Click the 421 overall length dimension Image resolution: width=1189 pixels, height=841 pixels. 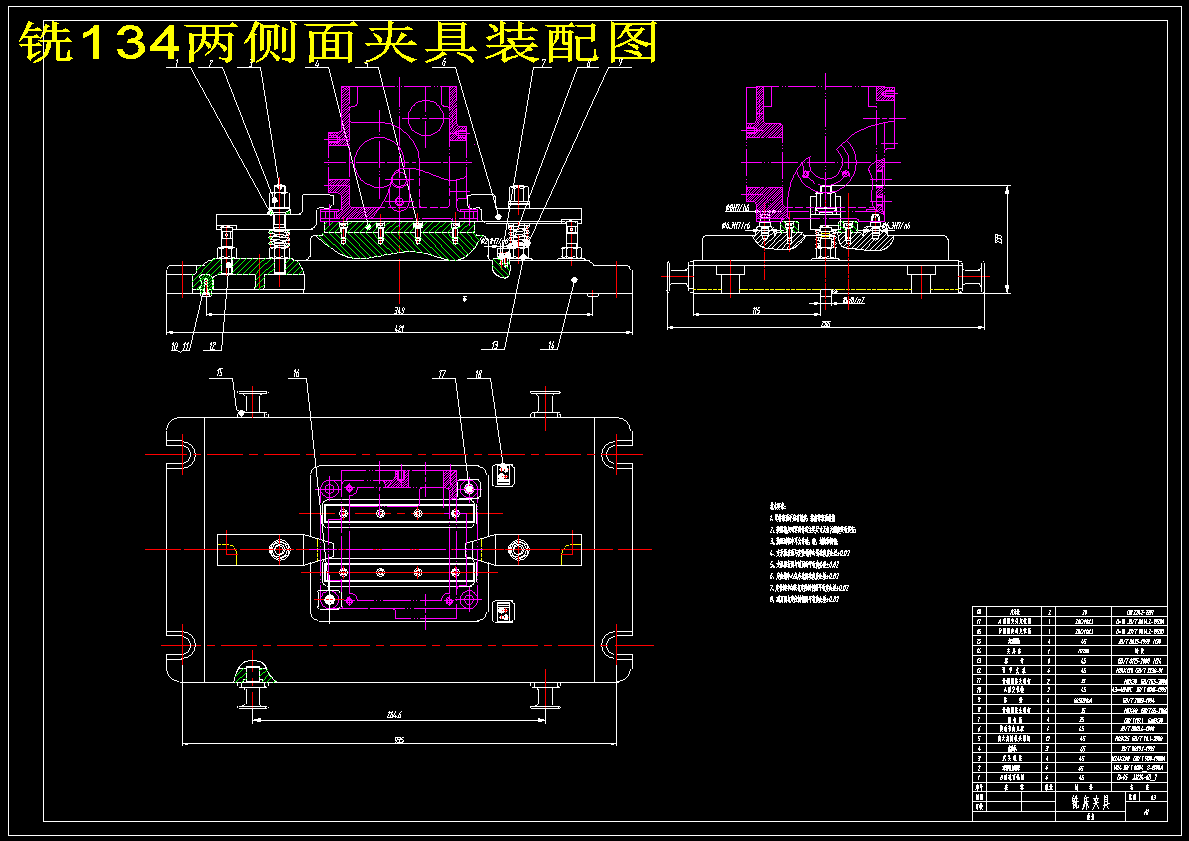[399, 328]
